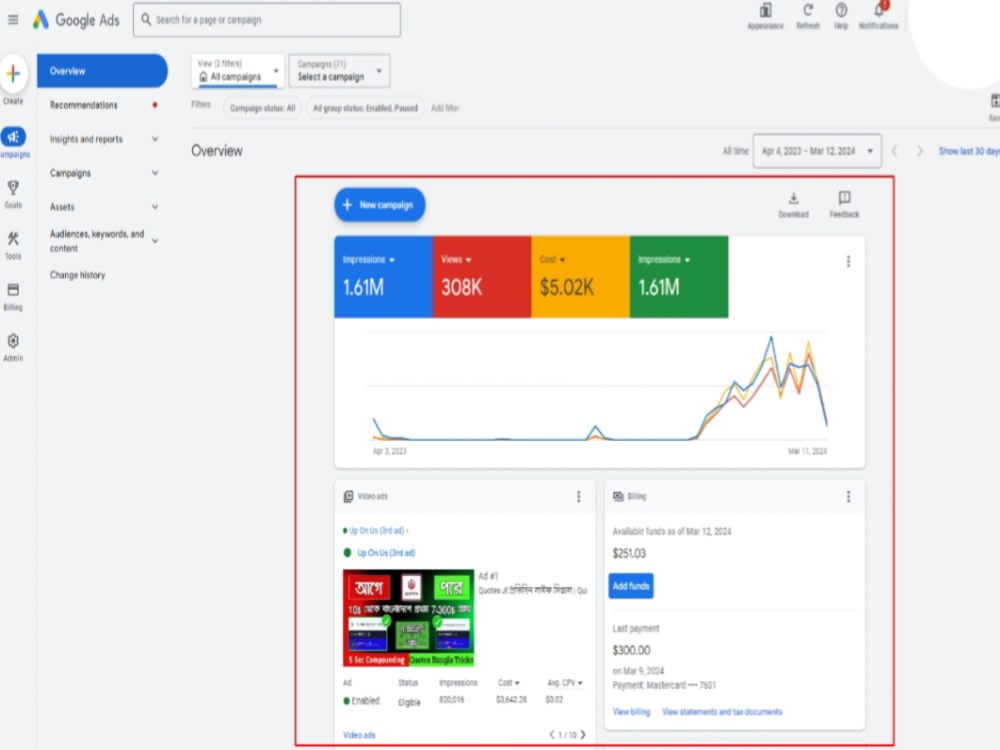Open the Avg. CPV column dropdown
This screenshot has width=1000, height=750.
564,683
